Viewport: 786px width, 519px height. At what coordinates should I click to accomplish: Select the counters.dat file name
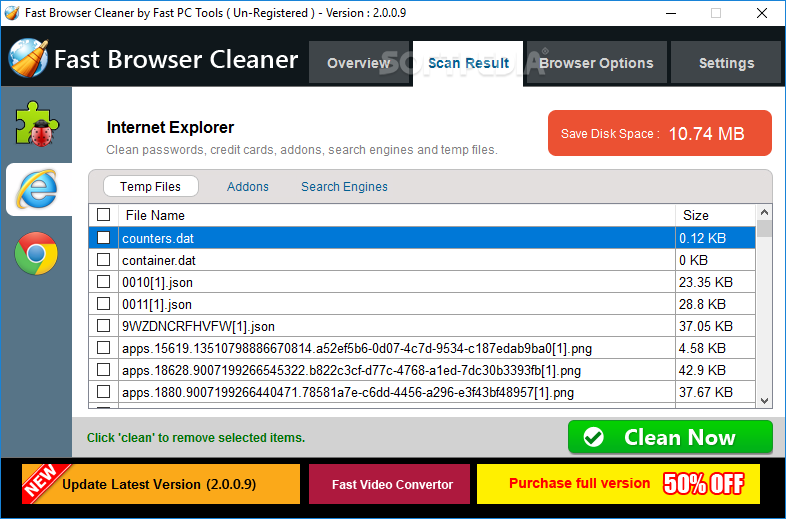[158, 238]
